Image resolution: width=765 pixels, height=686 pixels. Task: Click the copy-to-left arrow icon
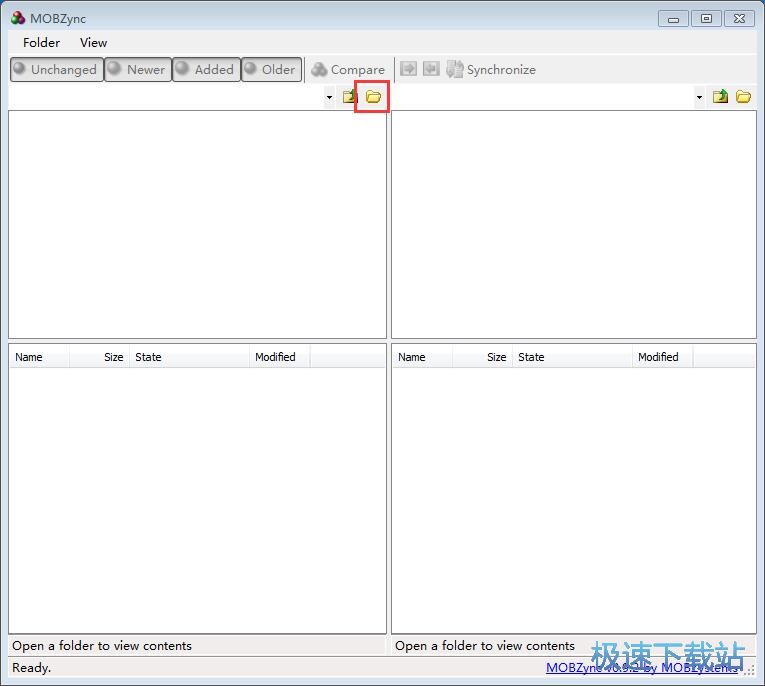coord(431,69)
